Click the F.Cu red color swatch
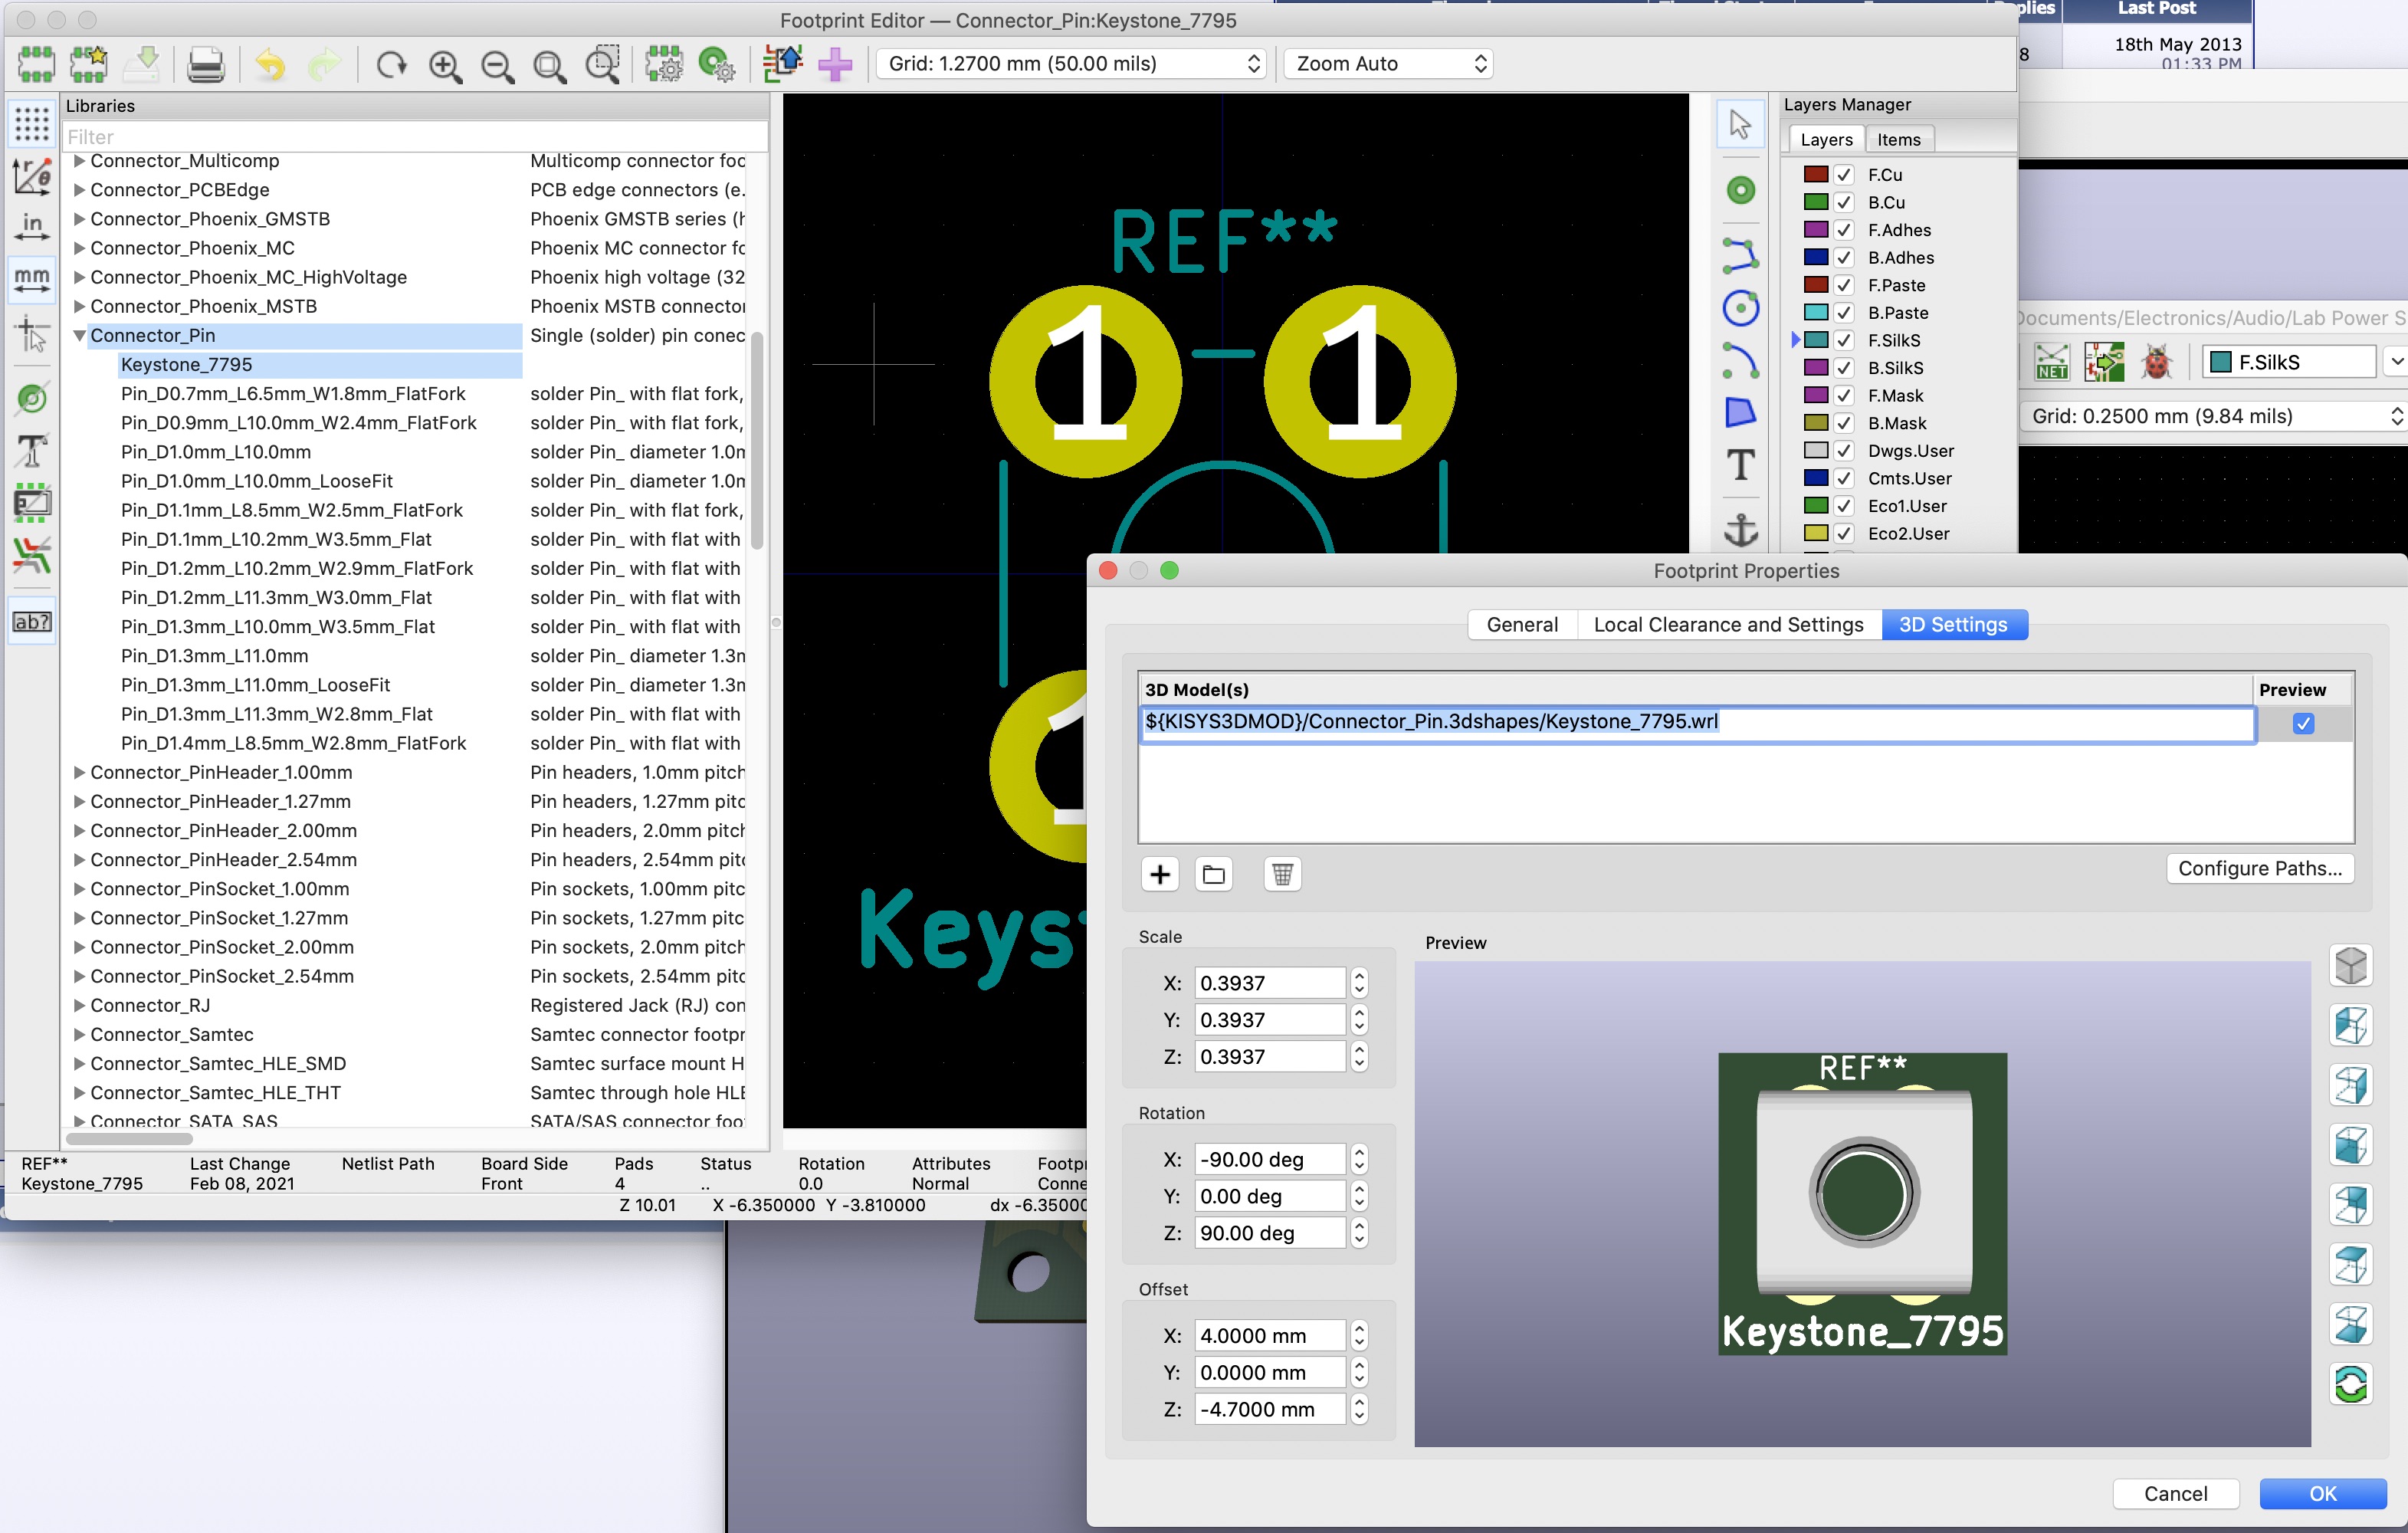The image size is (2408, 1533). [x=1815, y=174]
